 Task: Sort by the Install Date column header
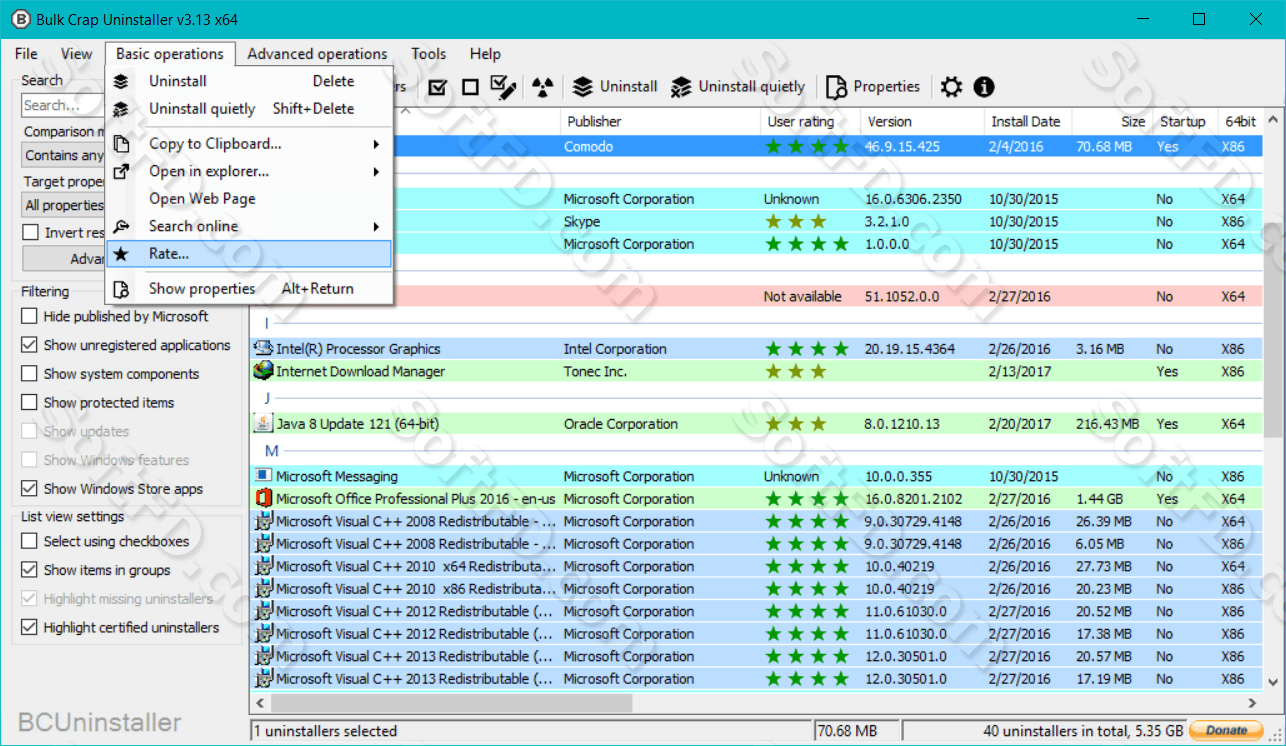pos(1028,121)
